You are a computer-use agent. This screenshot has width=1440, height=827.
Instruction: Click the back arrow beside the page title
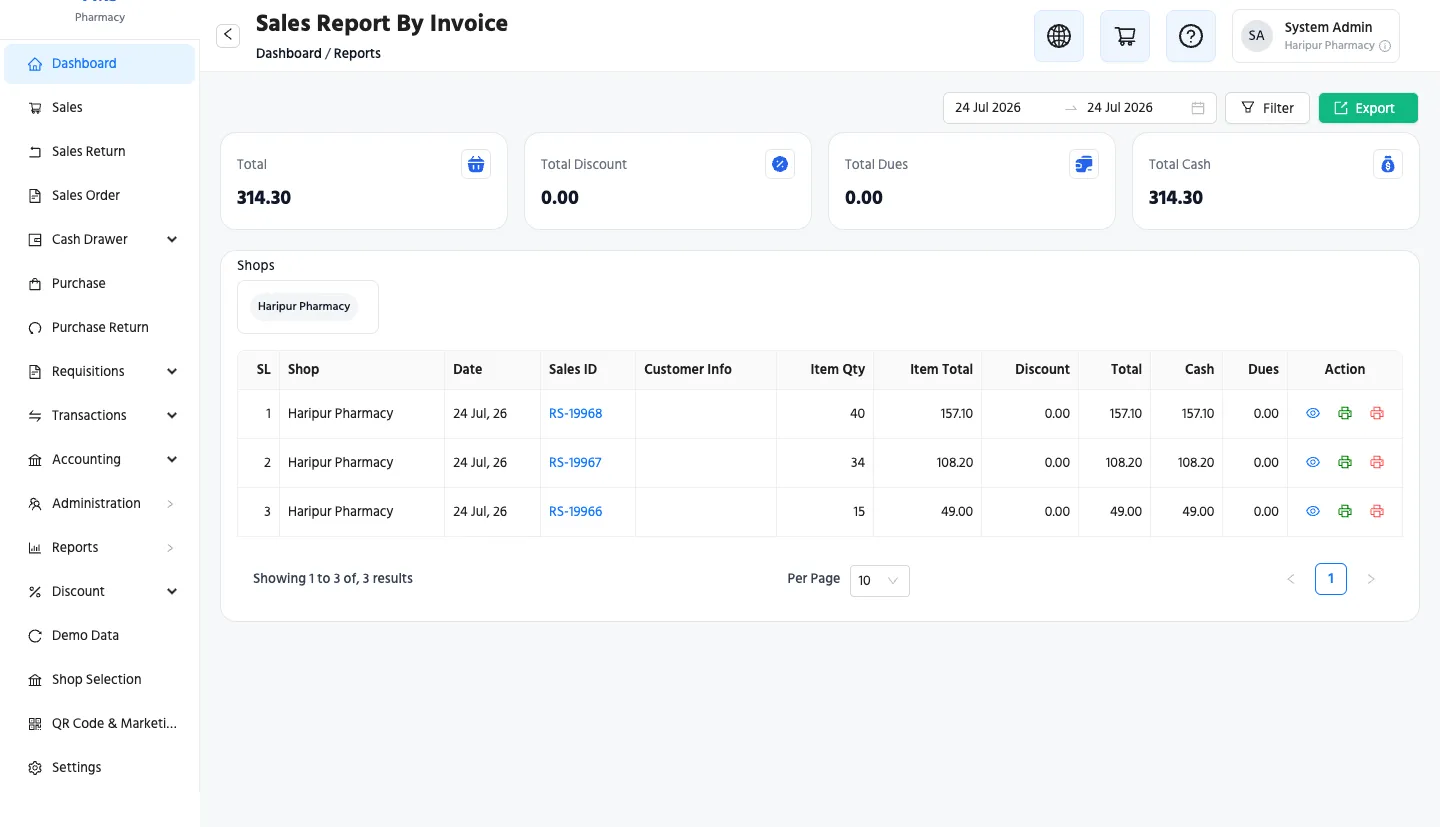point(228,35)
